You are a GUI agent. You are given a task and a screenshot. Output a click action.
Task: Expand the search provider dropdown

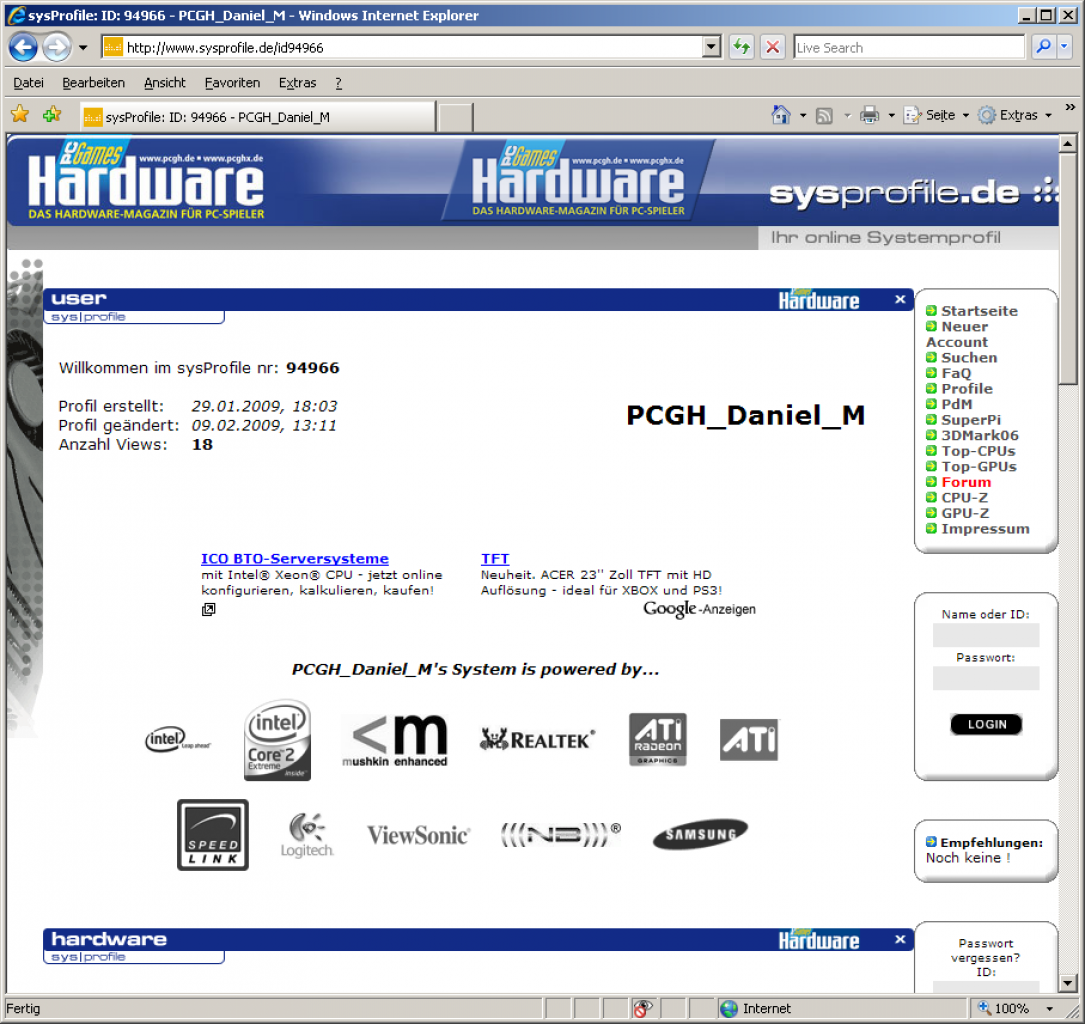1064,47
